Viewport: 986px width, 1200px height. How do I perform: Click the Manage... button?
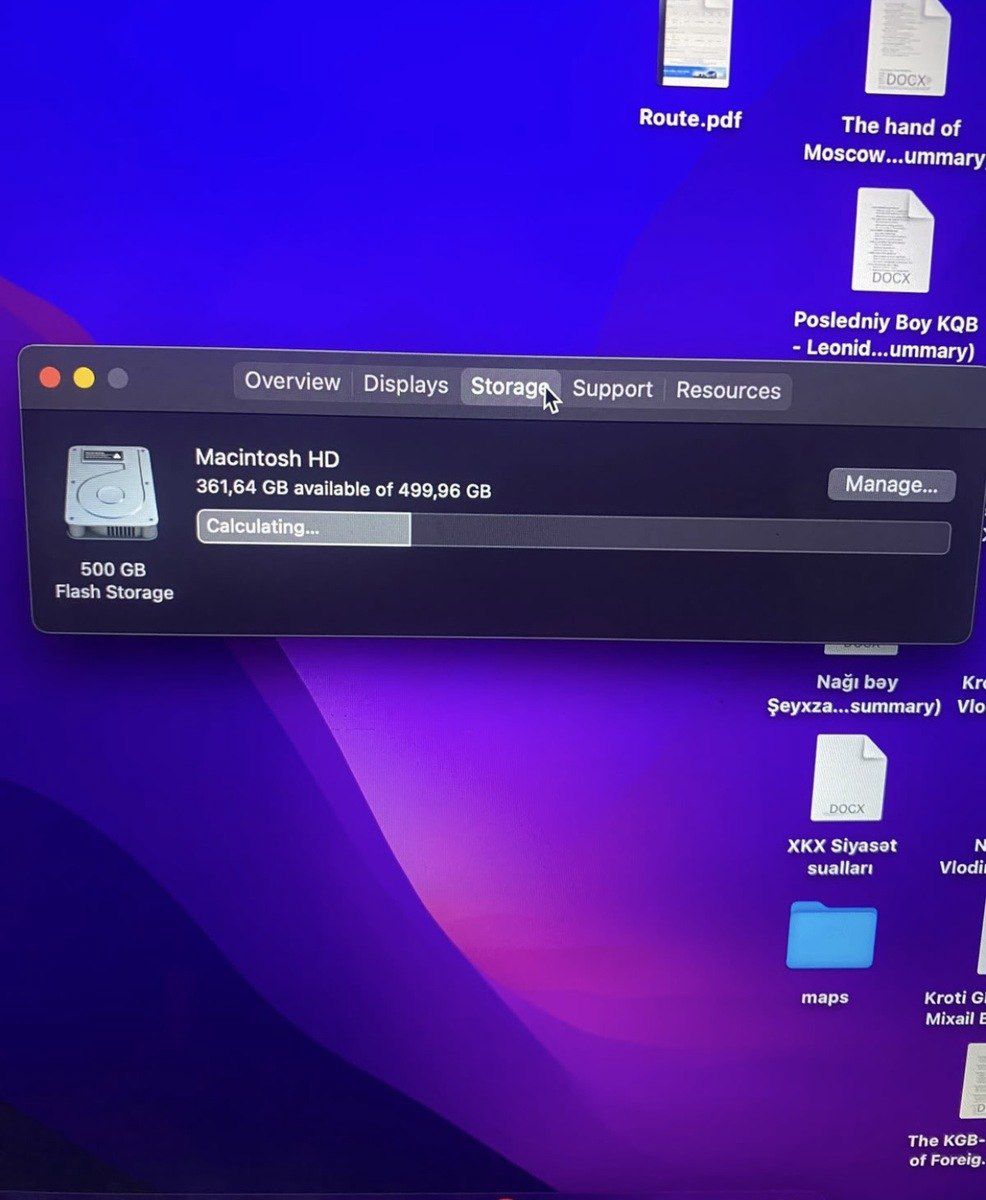click(x=891, y=485)
